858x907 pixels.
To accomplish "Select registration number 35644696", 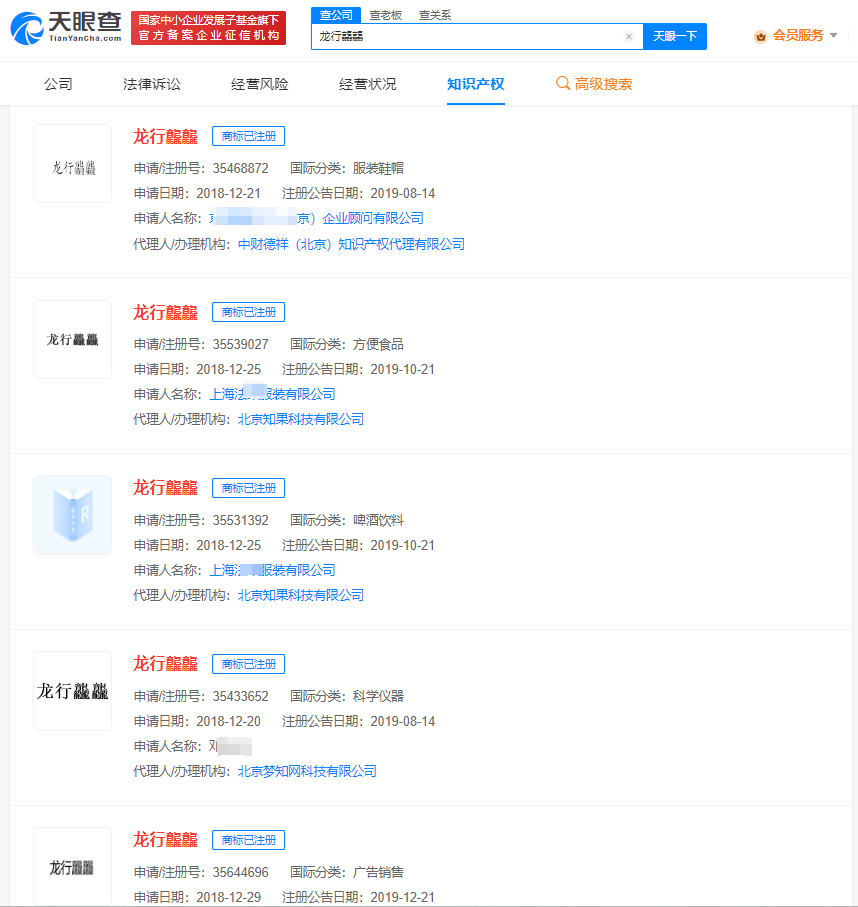I will tap(241, 872).
